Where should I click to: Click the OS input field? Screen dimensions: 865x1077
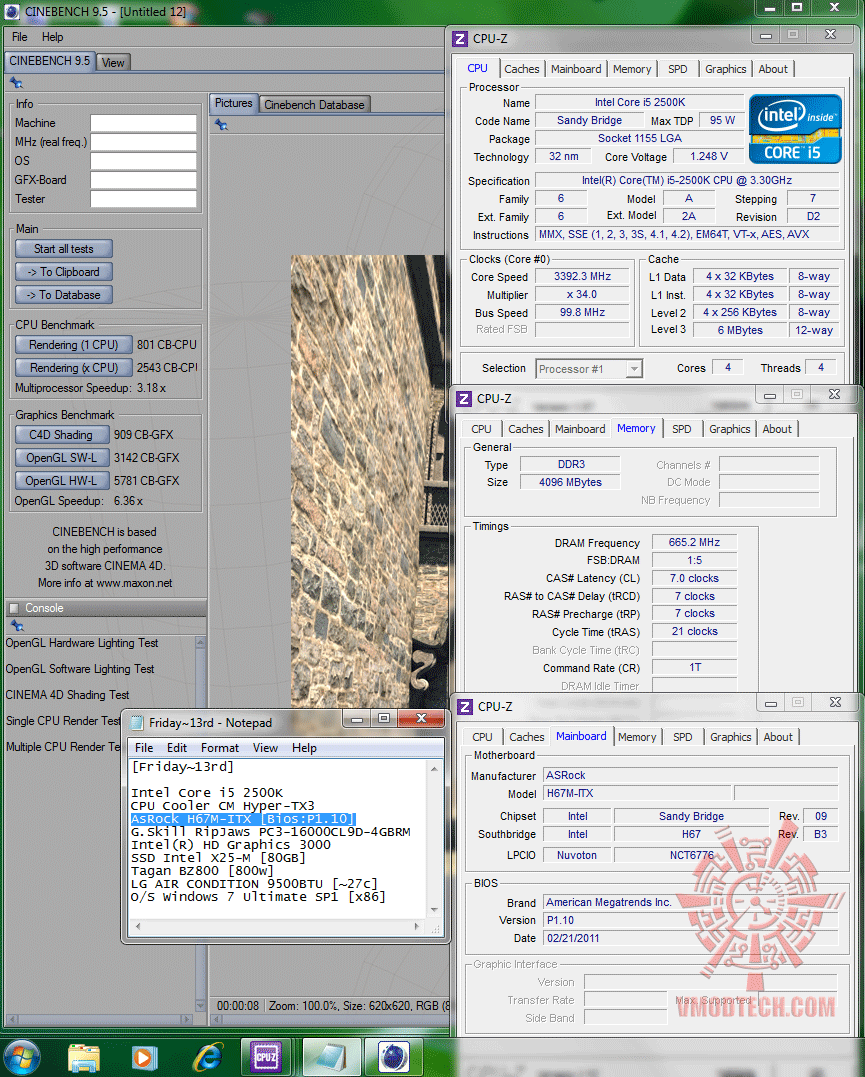coord(144,161)
